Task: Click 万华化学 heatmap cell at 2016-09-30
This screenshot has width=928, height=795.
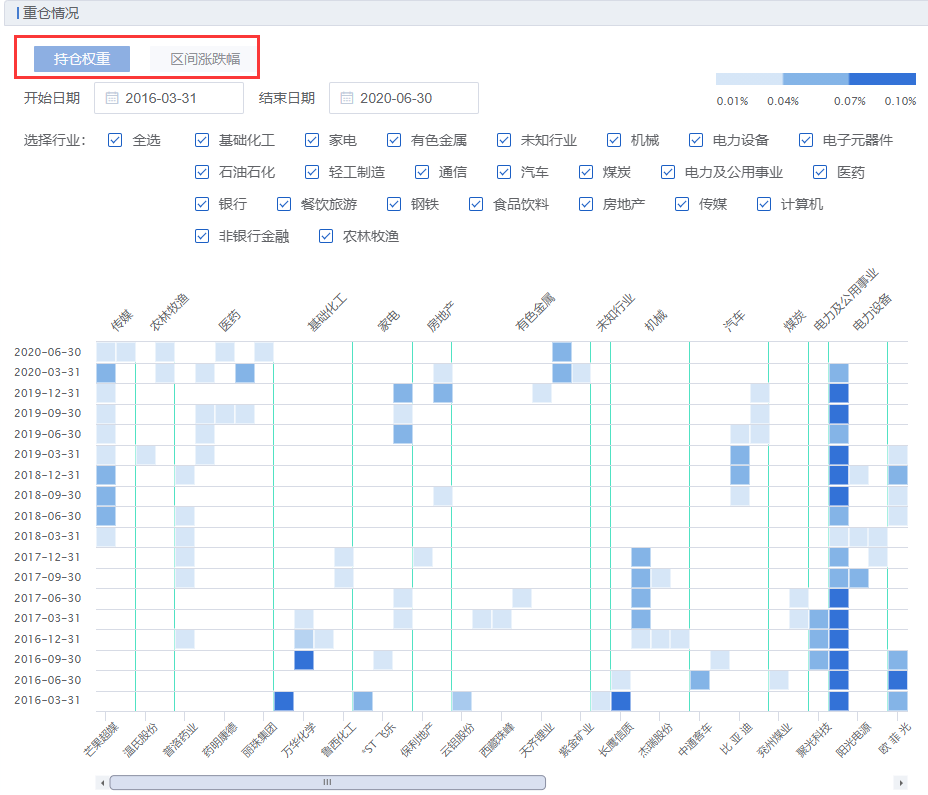Action: coord(304,660)
